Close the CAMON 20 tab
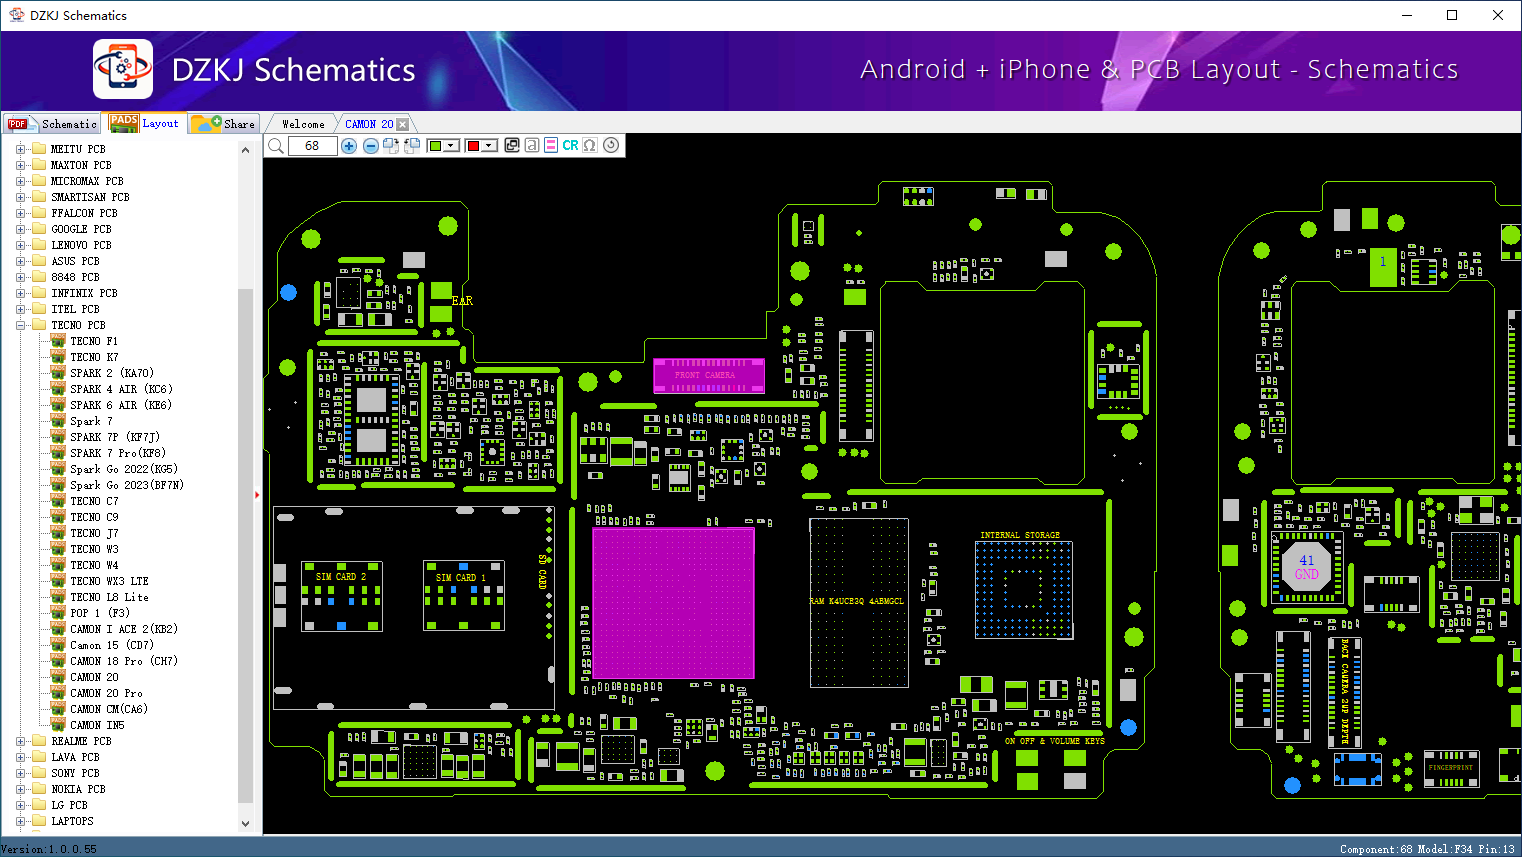Image resolution: width=1522 pixels, height=857 pixels. click(x=403, y=124)
